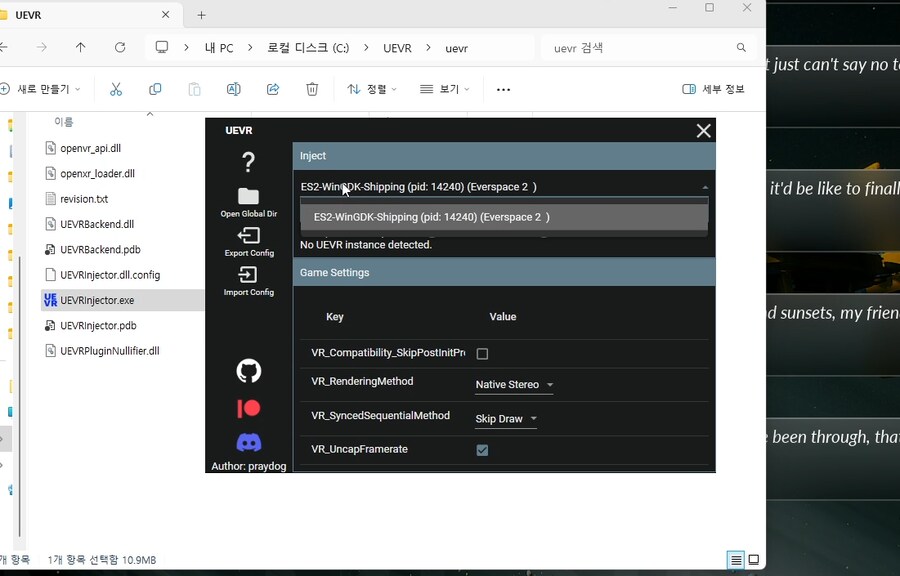This screenshot has width=900, height=576.
Task: Click the Cut scissors icon in Explorer toolbar
Action: pyautogui.click(x=116, y=89)
